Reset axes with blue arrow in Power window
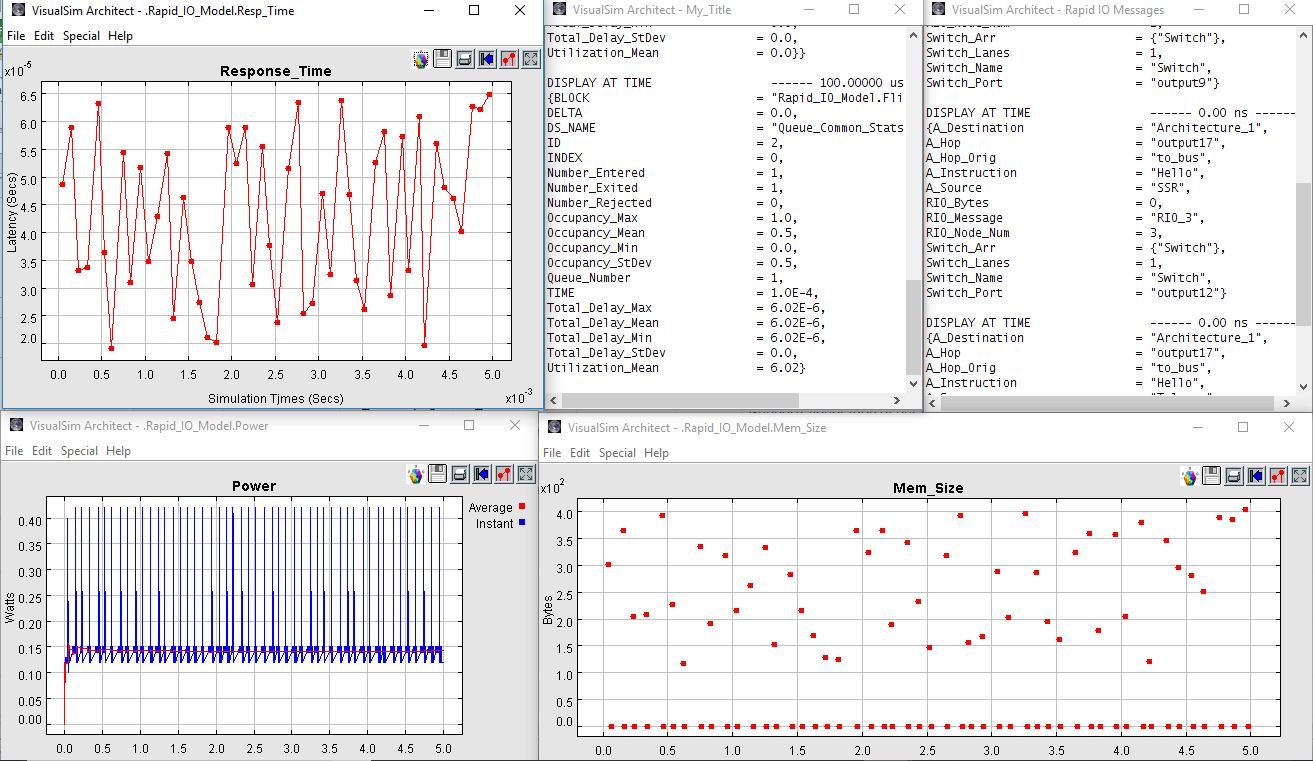 pos(482,473)
